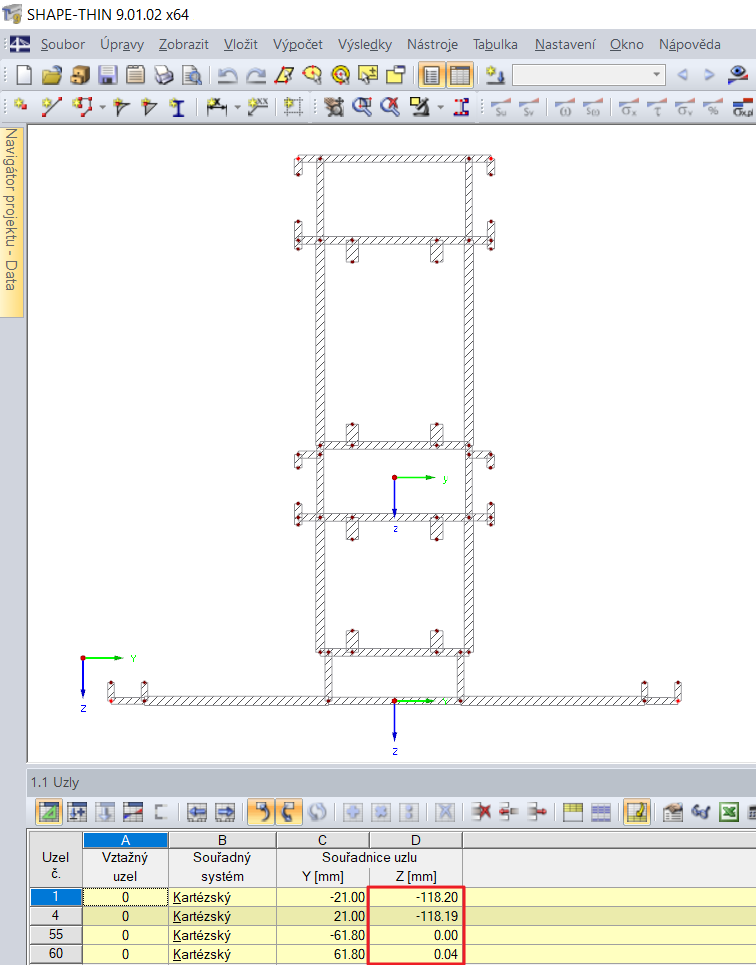This screenshot has height=965, width=756.
Task: Click the tau shear stress results icon
Action: click(x=656, y=107)
